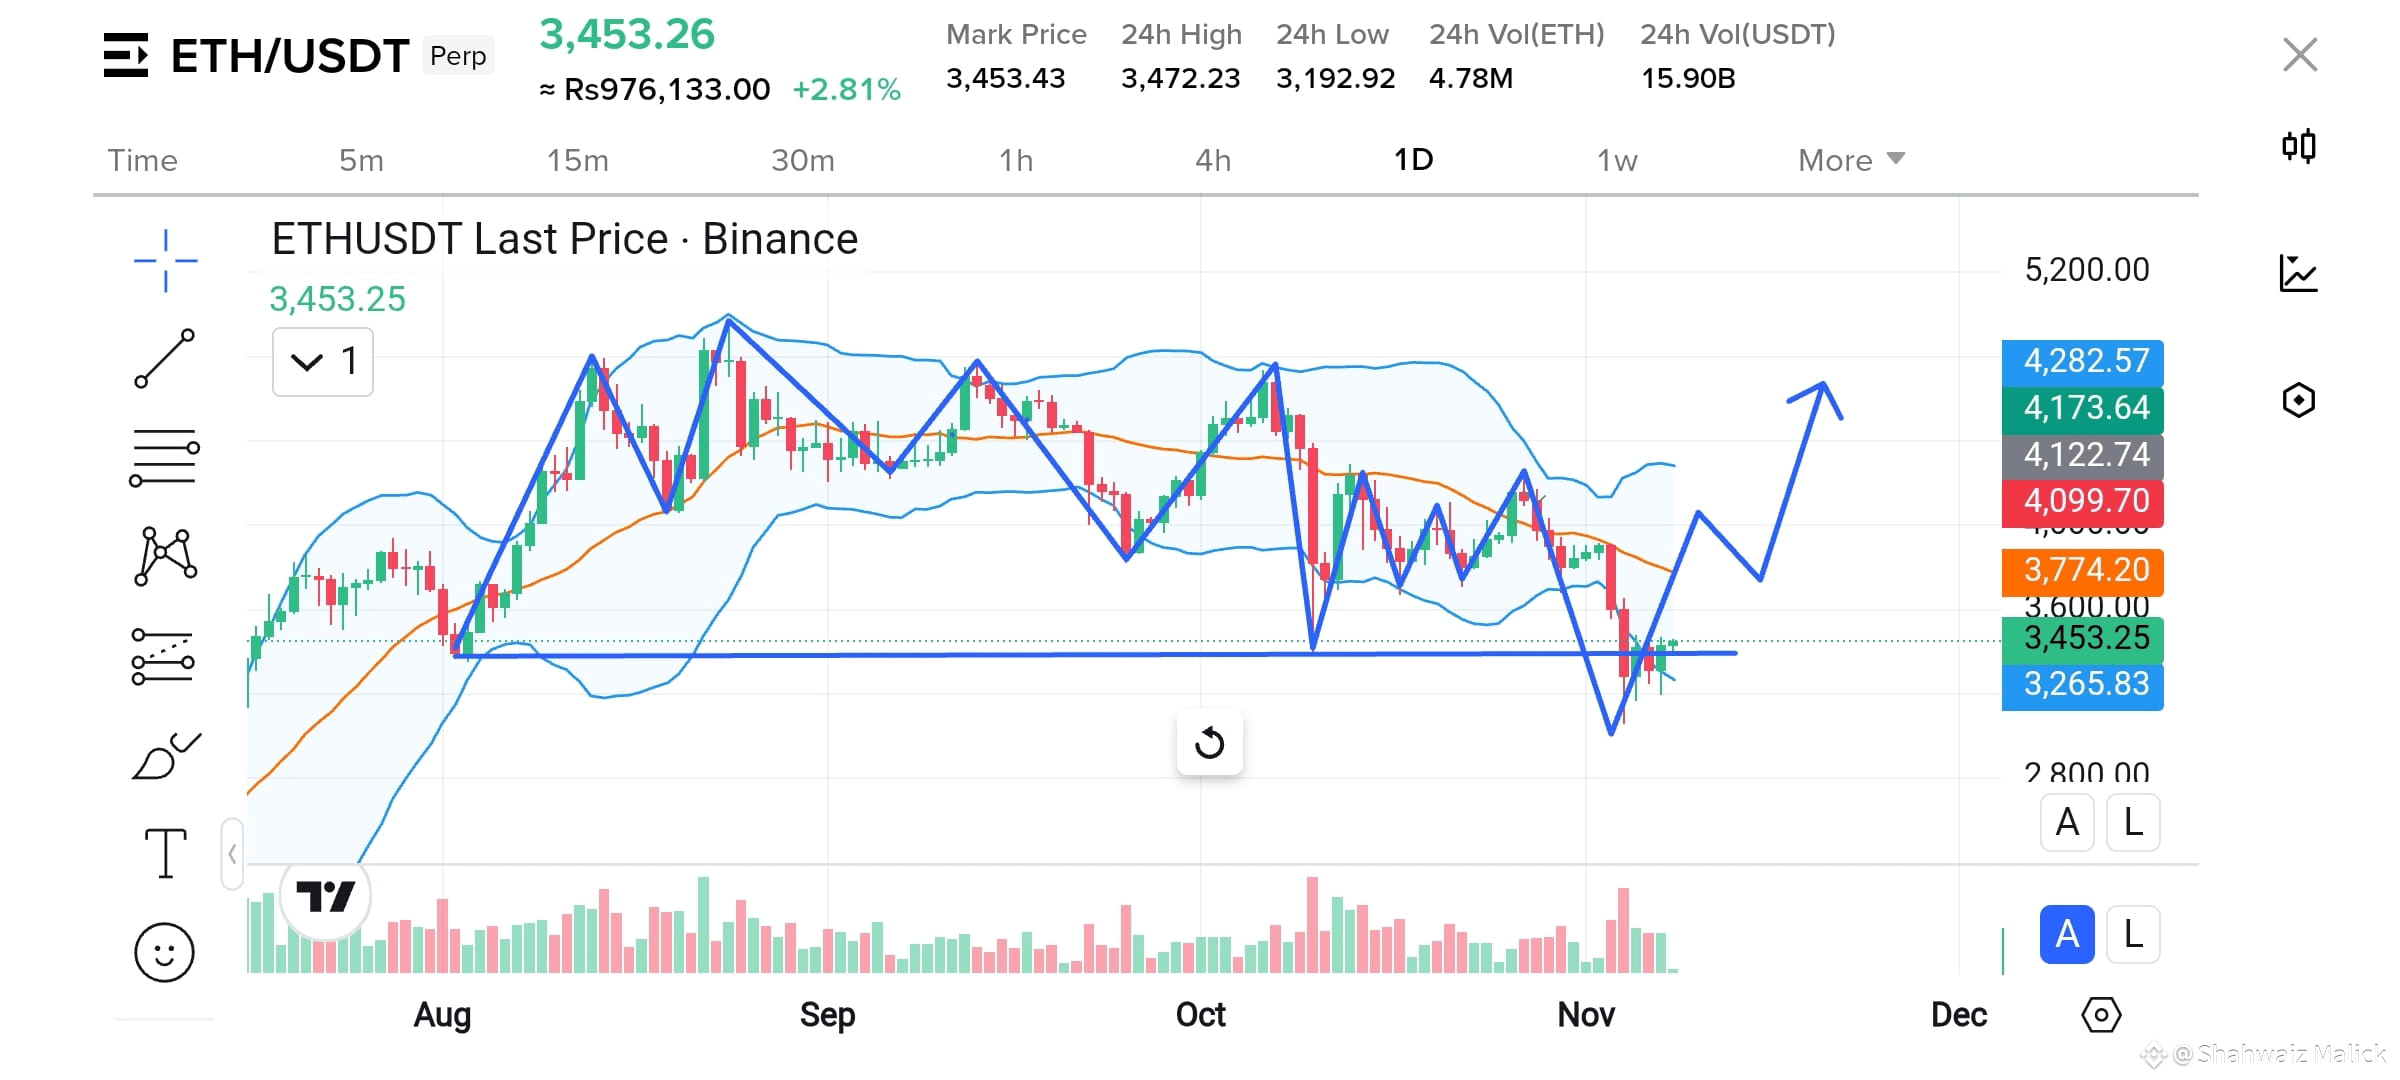Screen dimensions: 2400x1080
Task: Toggle auto scale A on the price pane
Action: [2067, 822]
